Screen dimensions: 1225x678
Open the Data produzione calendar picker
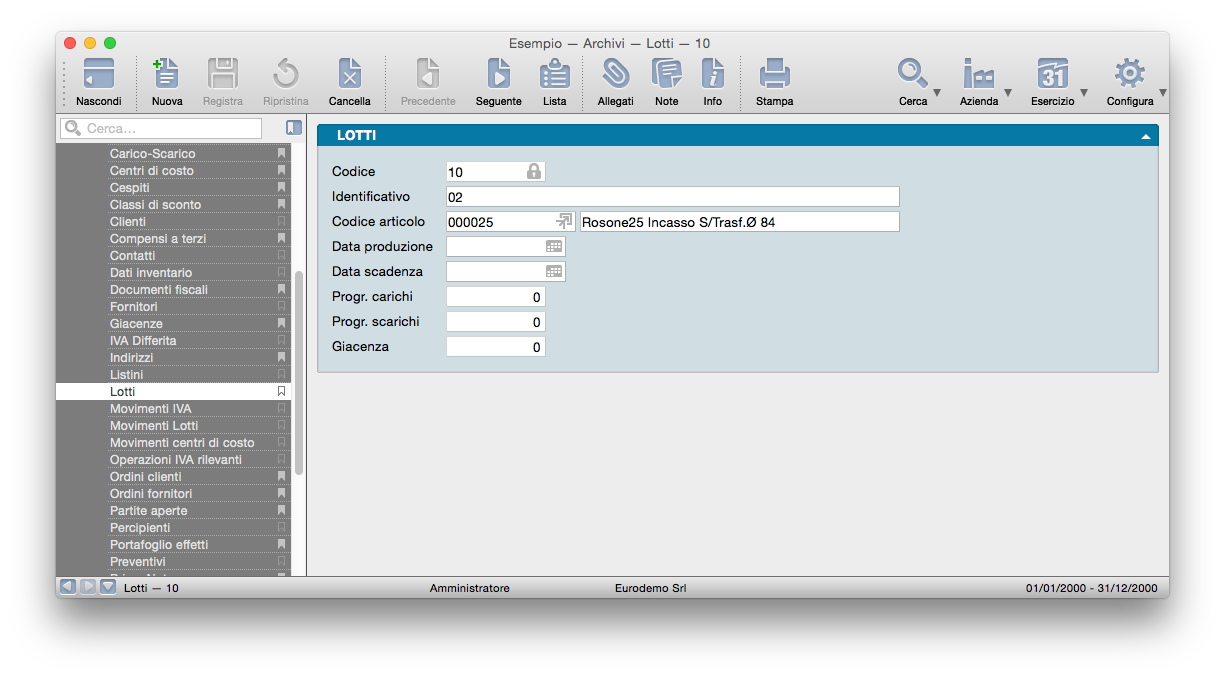coord(554,246)
